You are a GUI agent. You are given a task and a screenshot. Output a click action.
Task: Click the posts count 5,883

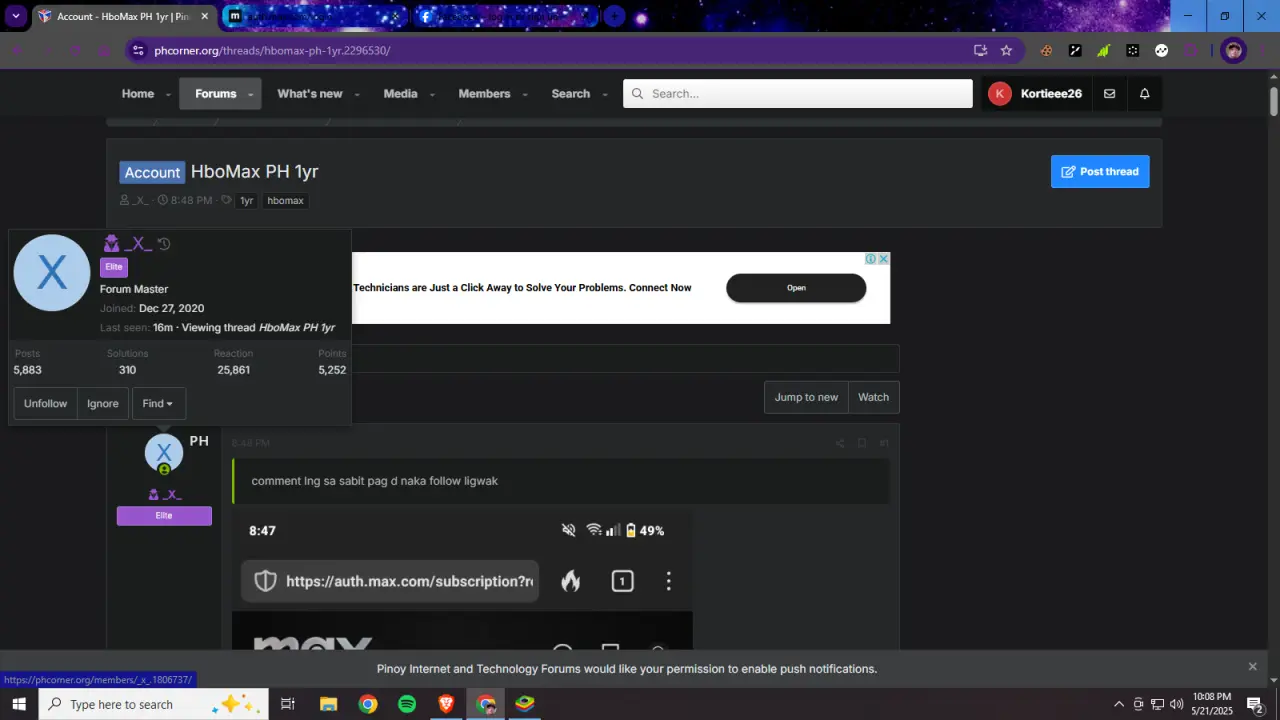click(28, 370)
